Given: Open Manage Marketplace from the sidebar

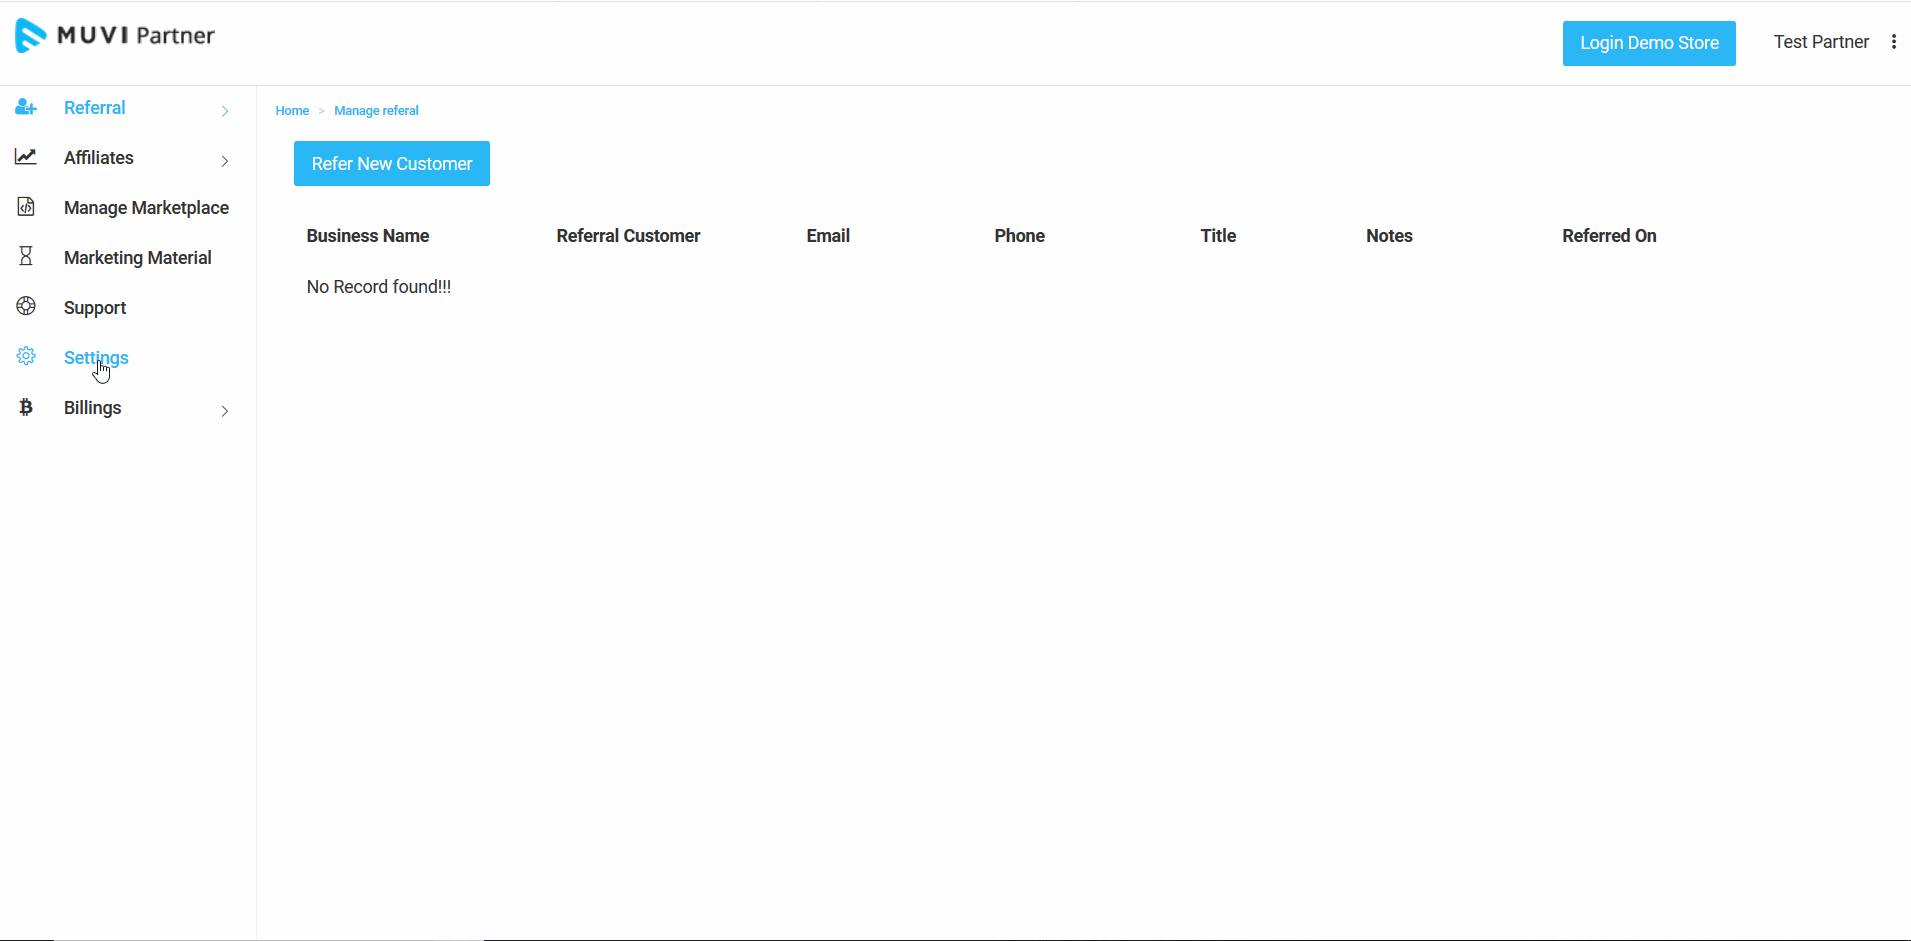Looking at the screenshot, I should pyautogui.click(x=146, y=208).
